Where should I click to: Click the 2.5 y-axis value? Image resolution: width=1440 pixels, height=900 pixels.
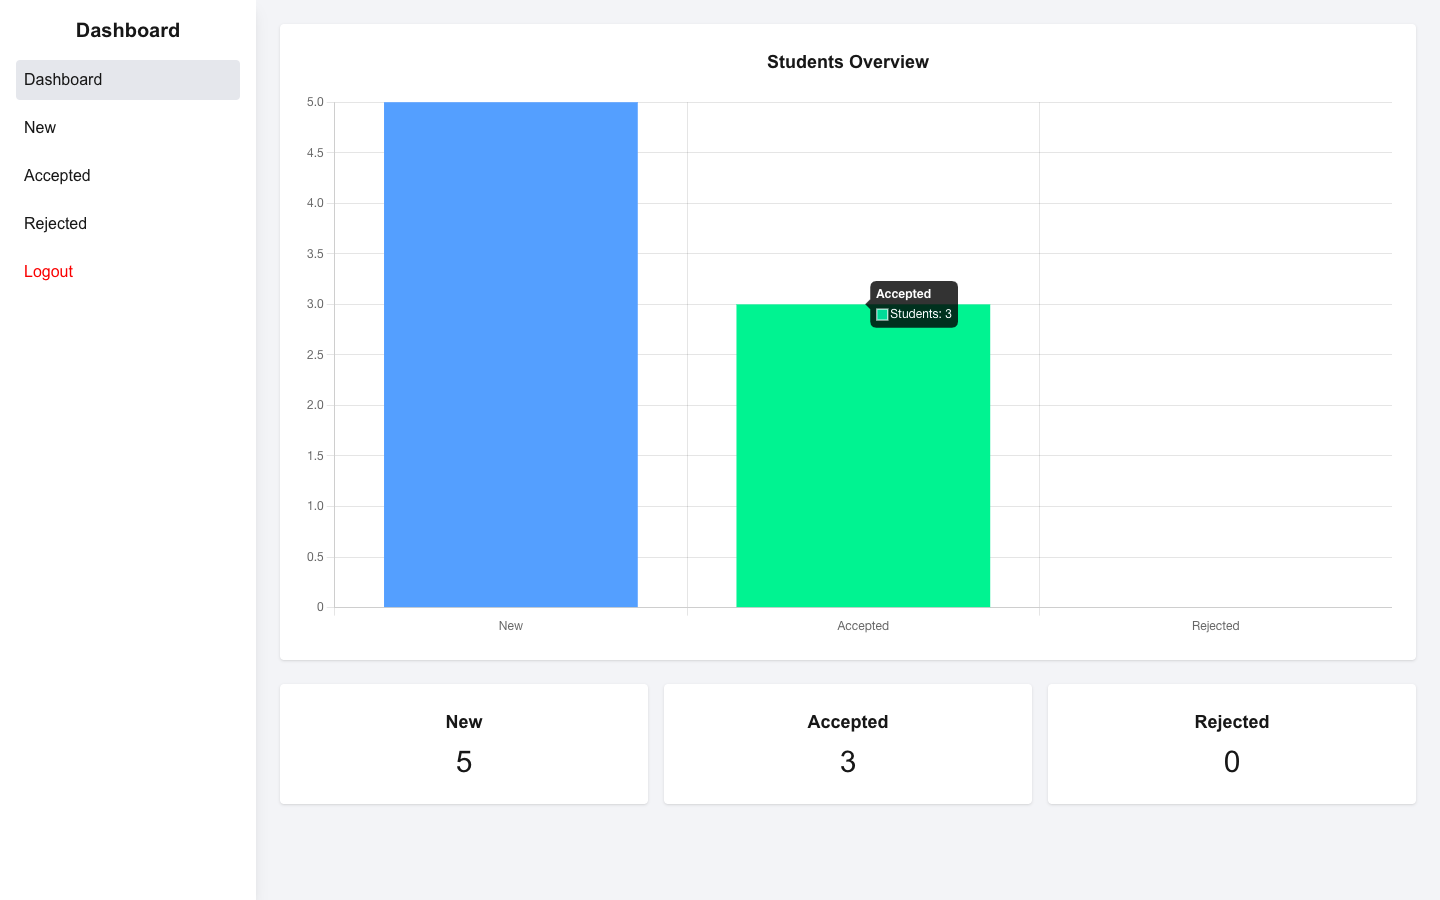pyautogui.click(x=315, y=355)
